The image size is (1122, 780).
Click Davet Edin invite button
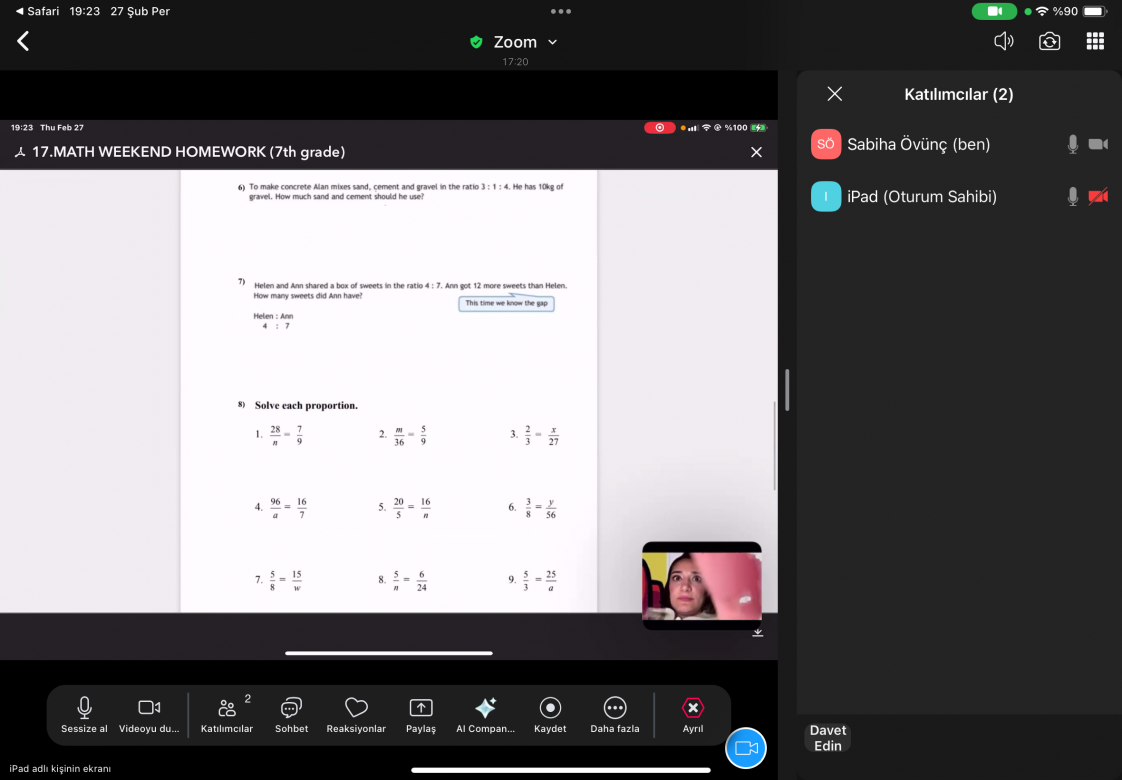[x=827, y=738]
